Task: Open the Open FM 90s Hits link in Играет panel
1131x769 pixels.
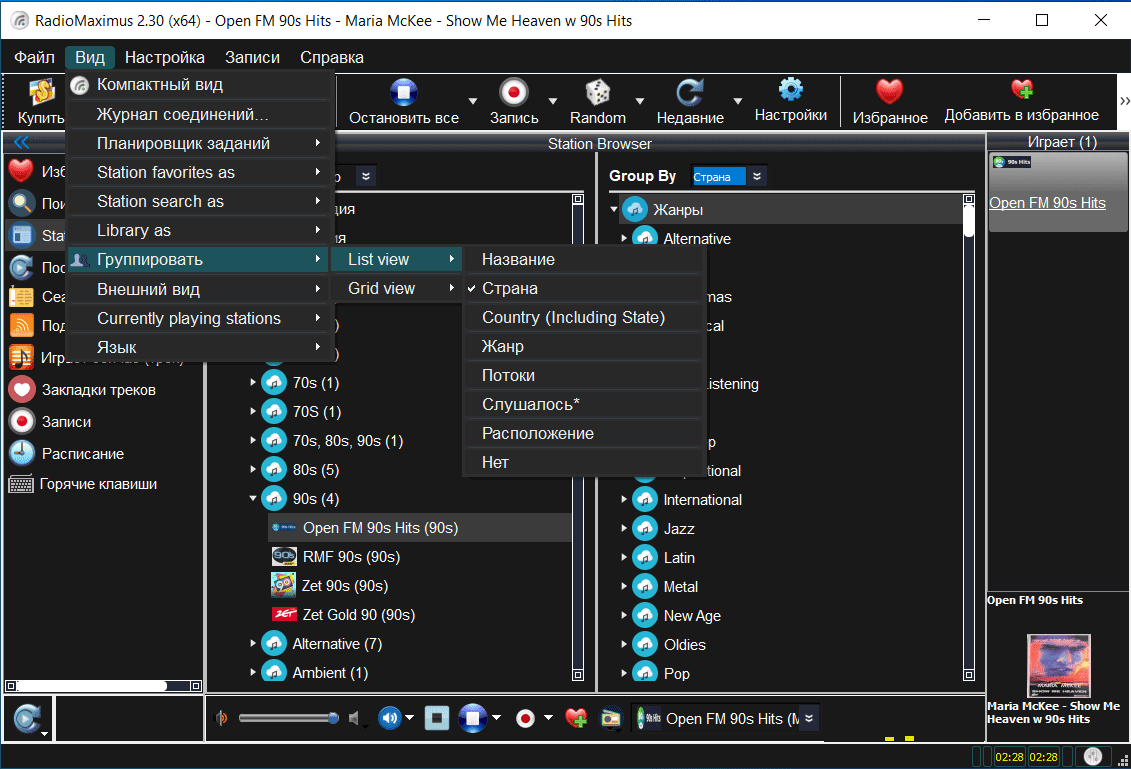Action: pyautogui.click(x=1047, y=203)
